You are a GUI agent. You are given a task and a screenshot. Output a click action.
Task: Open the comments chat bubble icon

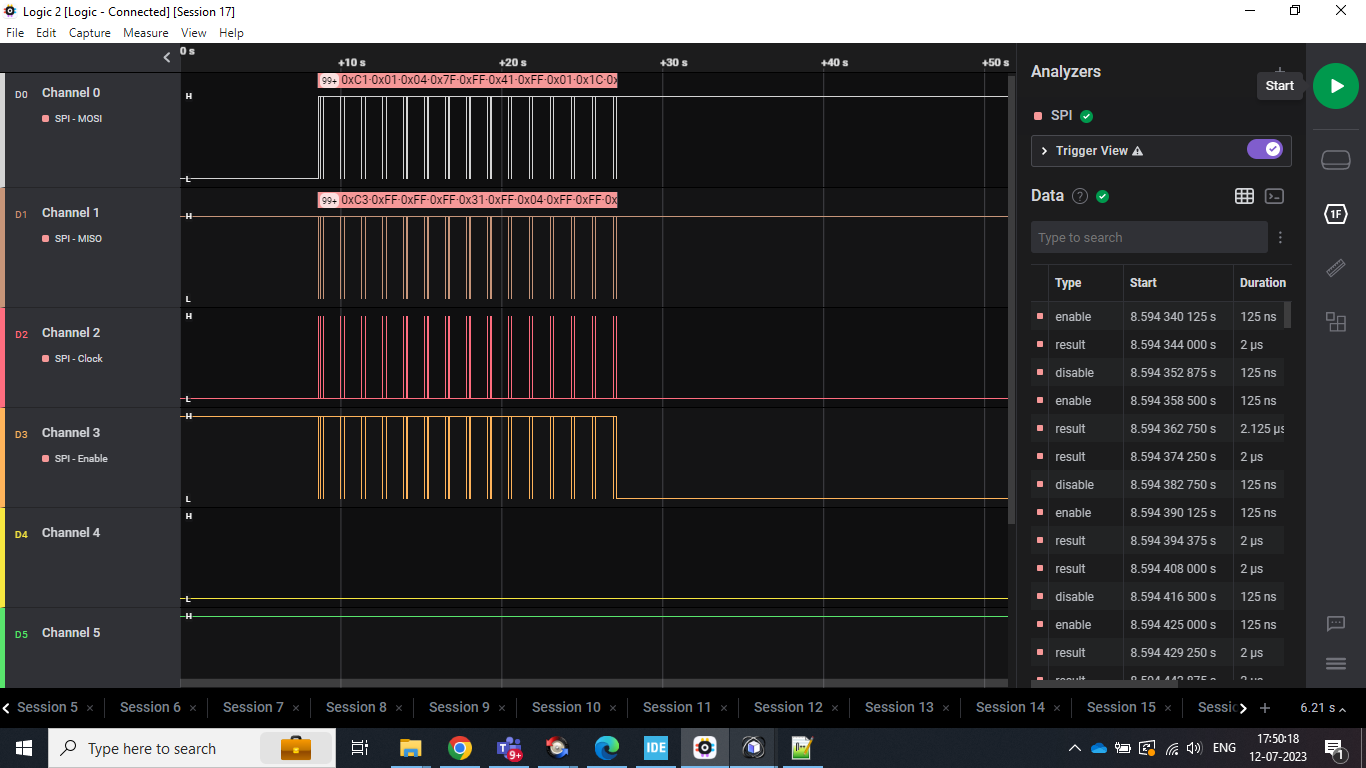coord(1336,624)
